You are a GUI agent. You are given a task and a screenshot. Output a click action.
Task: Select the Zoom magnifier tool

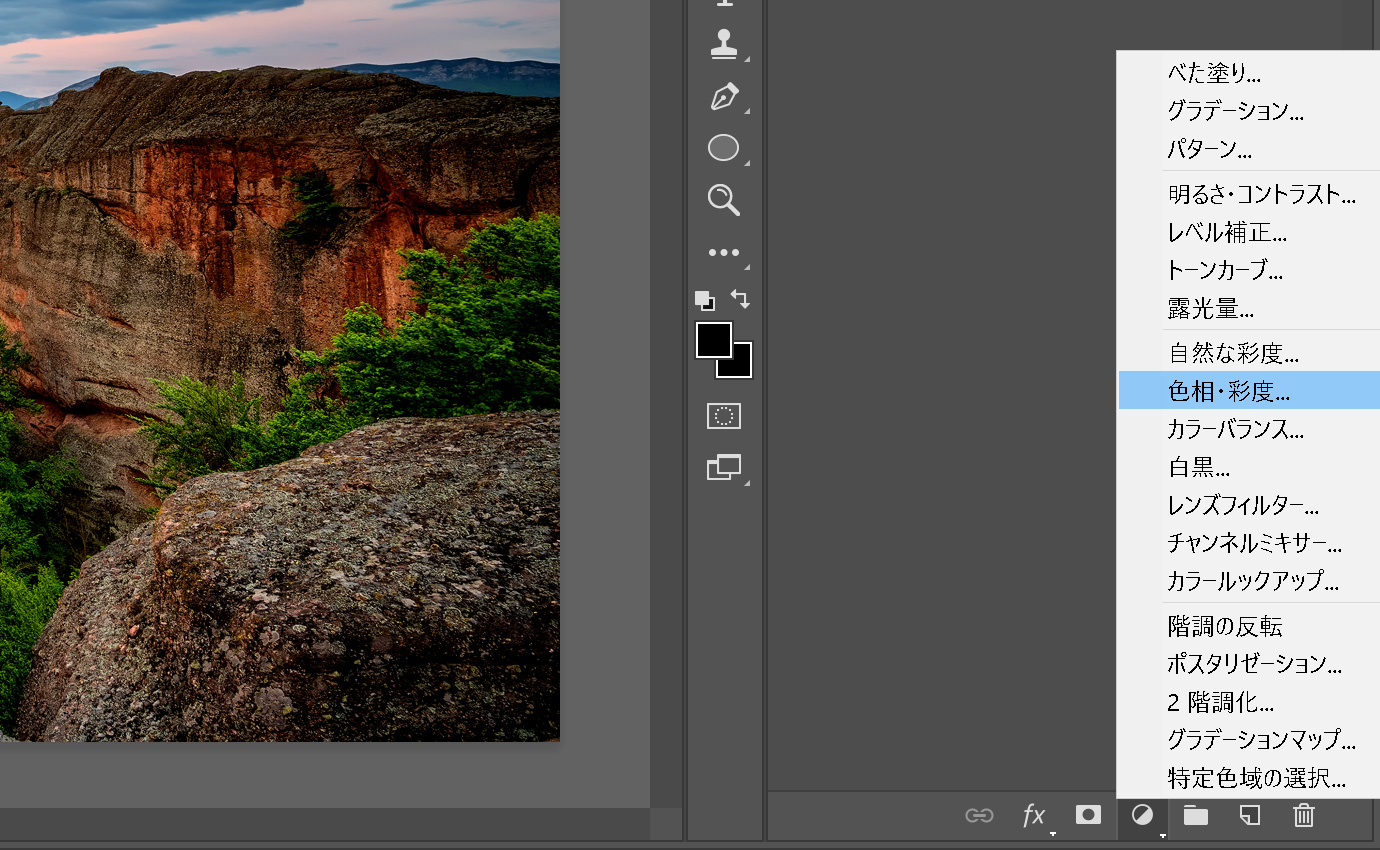pos(723,199)
